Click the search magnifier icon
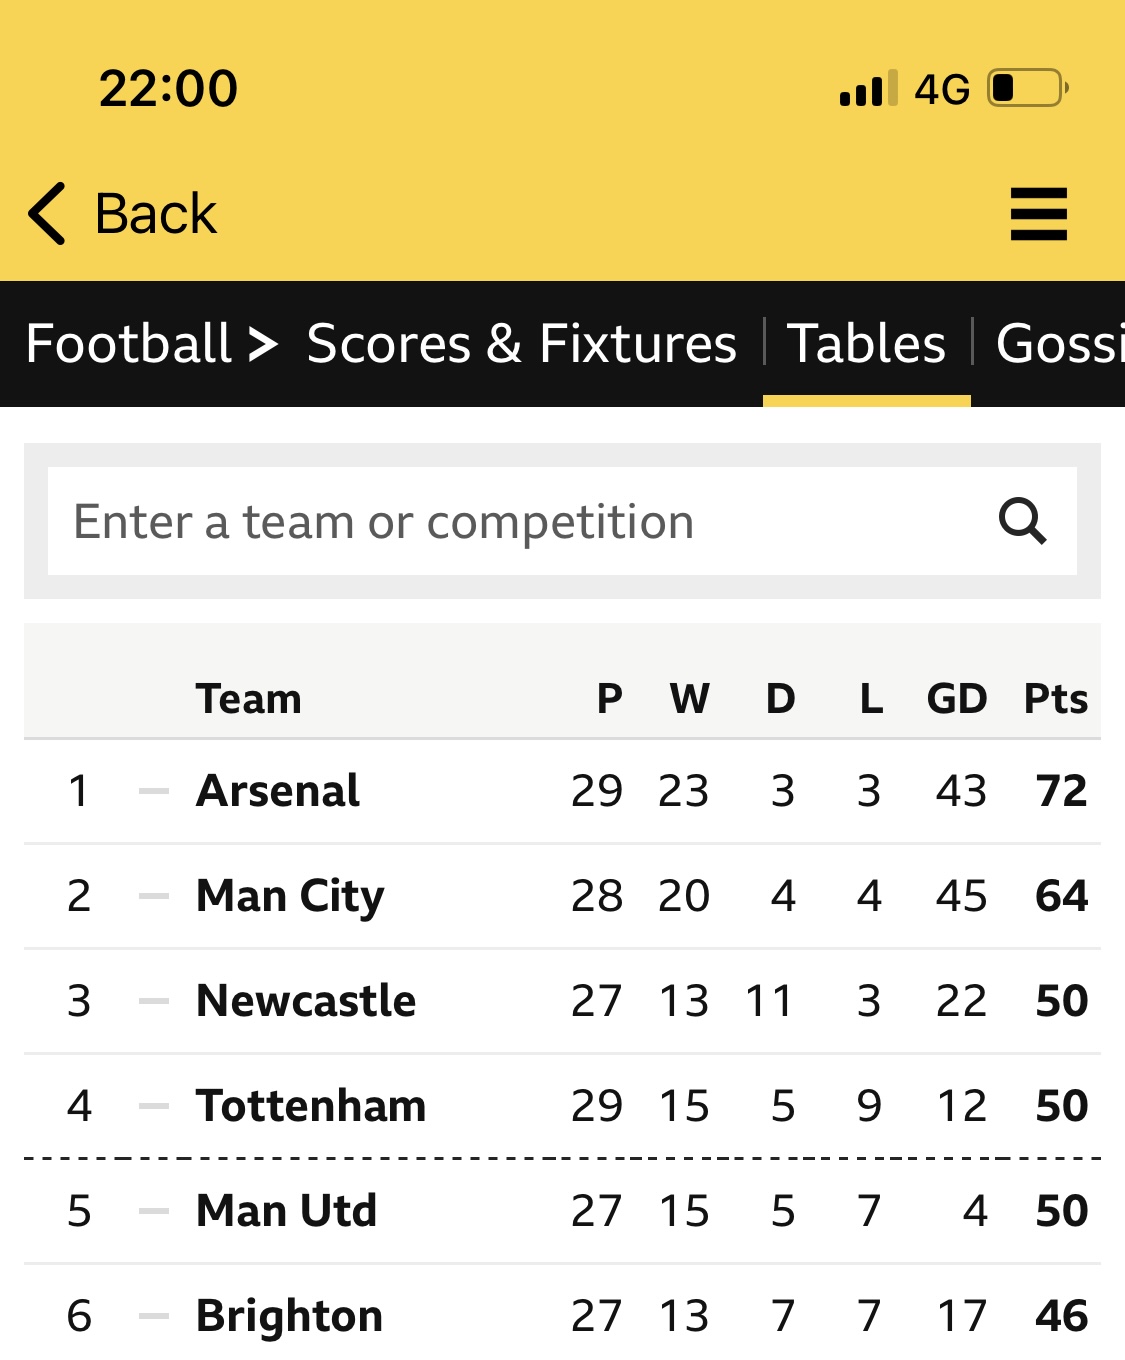The width and height of the screenshot is (1125, 1360). pos(1022,521)
